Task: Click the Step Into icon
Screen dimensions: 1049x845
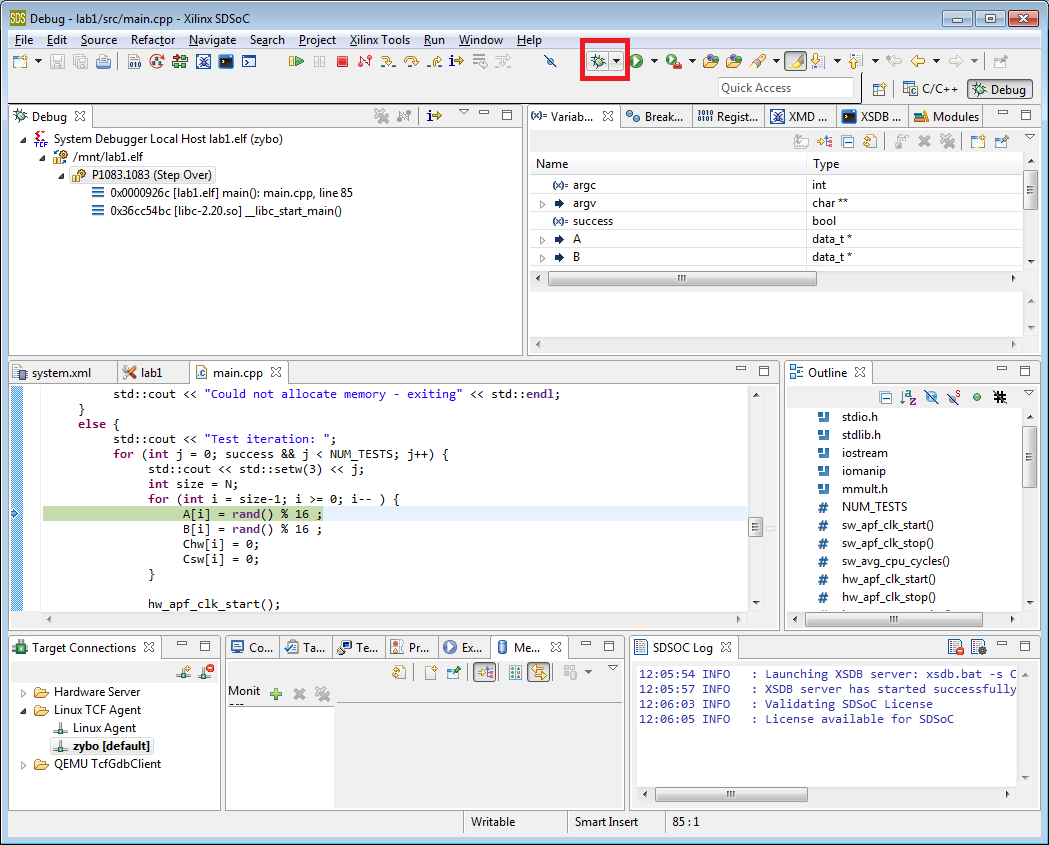Action: 387,62
